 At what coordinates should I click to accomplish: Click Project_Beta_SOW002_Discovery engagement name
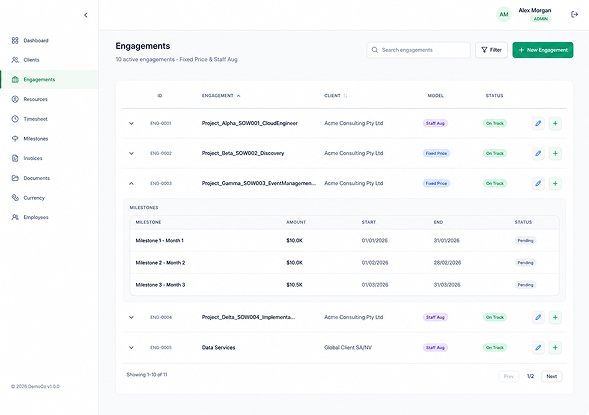click(x=243, y=153)
